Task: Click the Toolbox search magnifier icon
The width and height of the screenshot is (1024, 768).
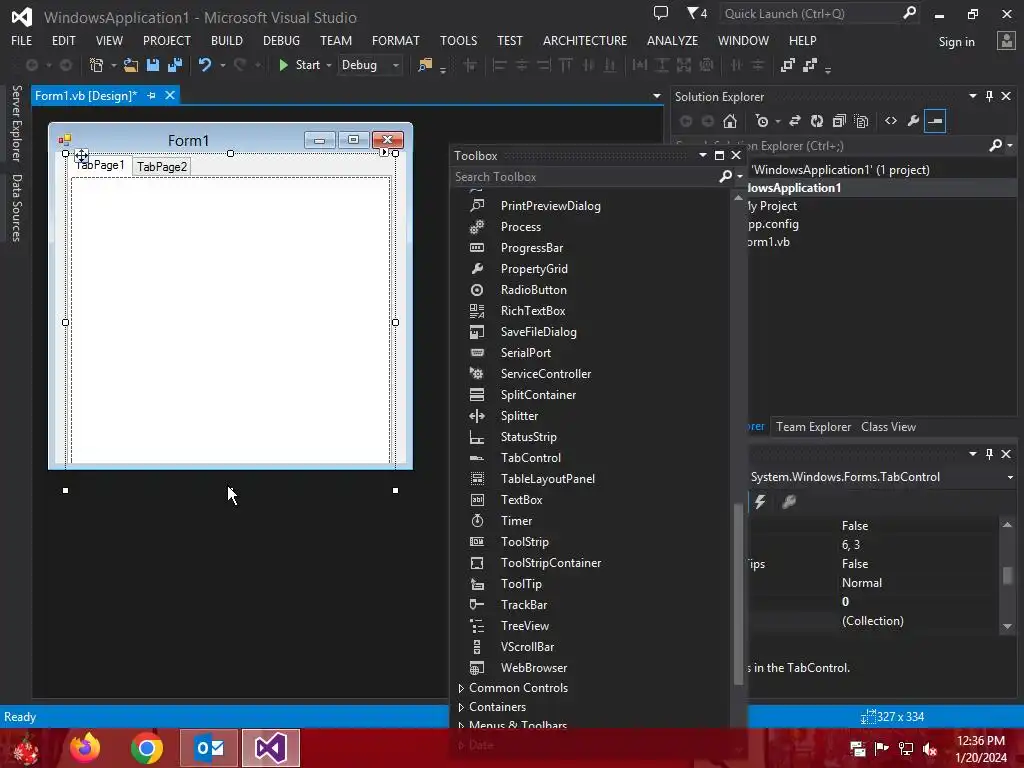Action: [726, 176]
